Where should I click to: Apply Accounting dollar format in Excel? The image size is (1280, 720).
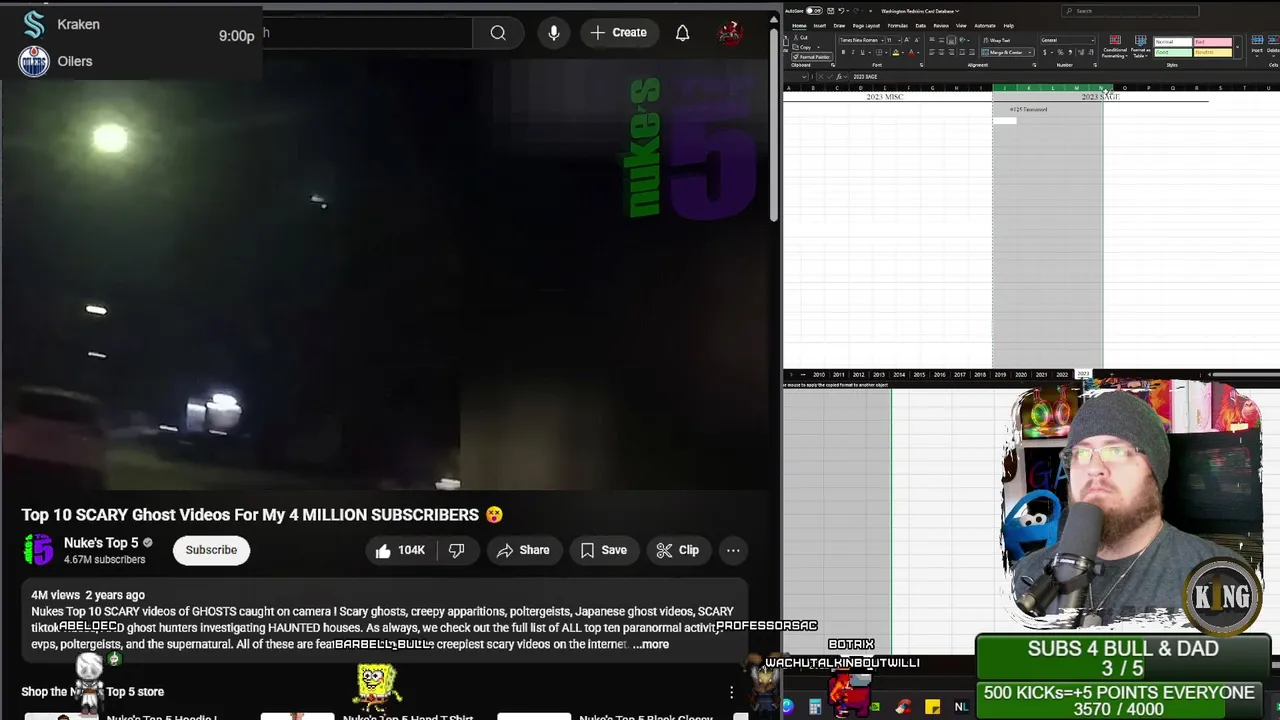coord(1045,52)
